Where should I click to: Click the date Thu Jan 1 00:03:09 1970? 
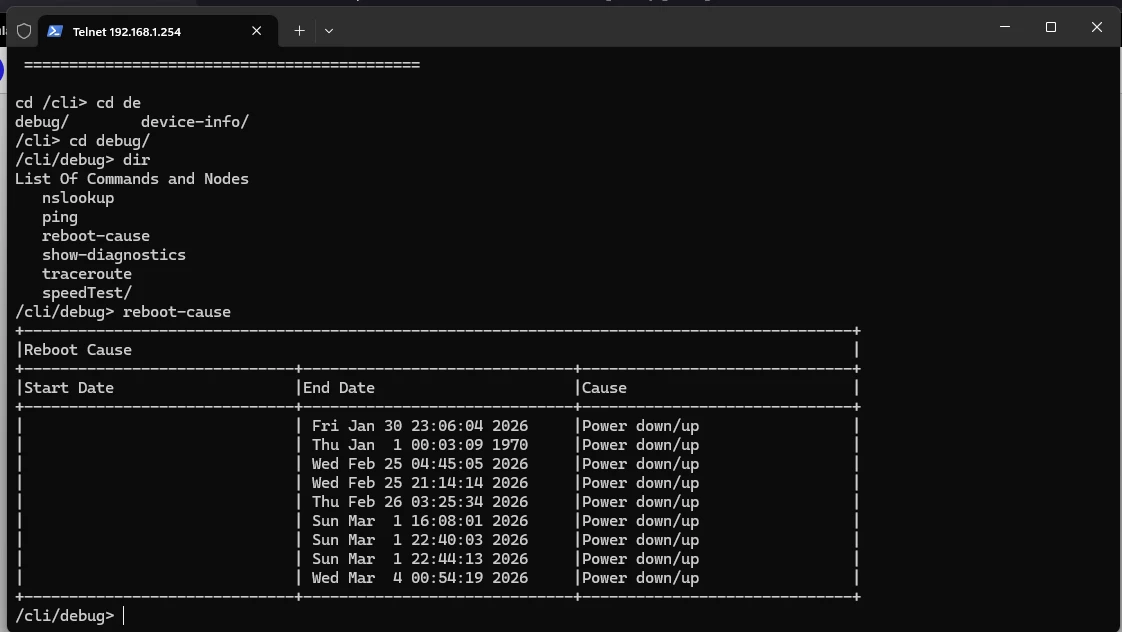pyautogui.click(x=419, y=444)
